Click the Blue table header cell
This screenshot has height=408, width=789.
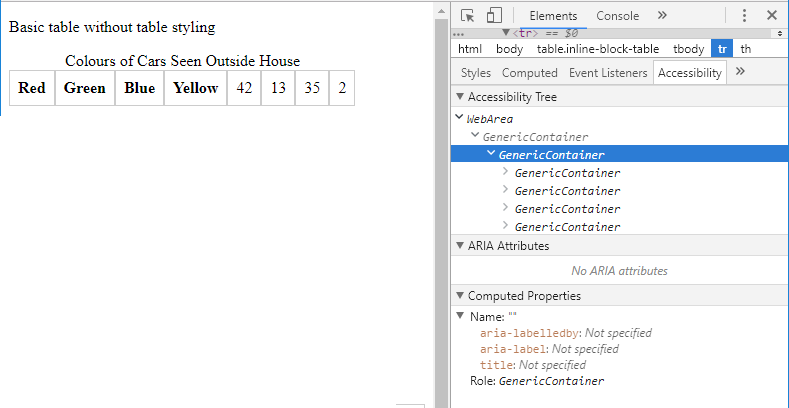139,88
